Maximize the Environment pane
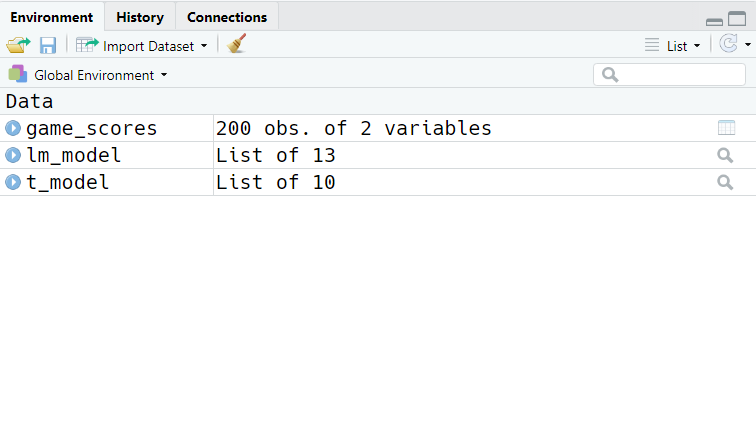Image resolution: width=756 pixels, height=425 pixels. 737,19
